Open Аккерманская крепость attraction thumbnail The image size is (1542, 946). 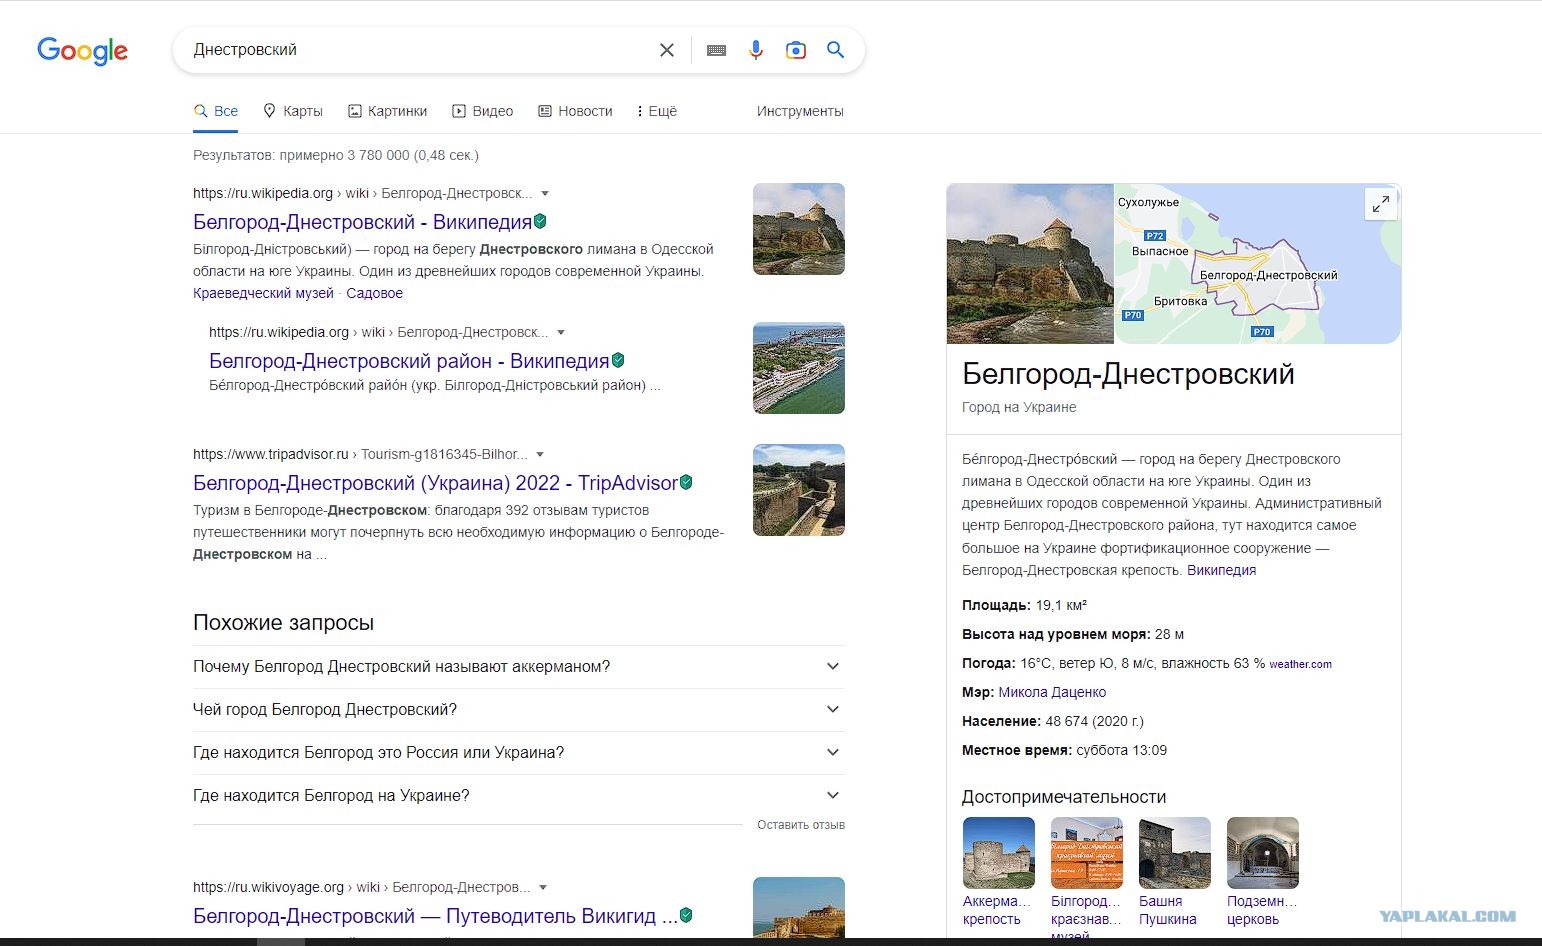coord(999,853)
